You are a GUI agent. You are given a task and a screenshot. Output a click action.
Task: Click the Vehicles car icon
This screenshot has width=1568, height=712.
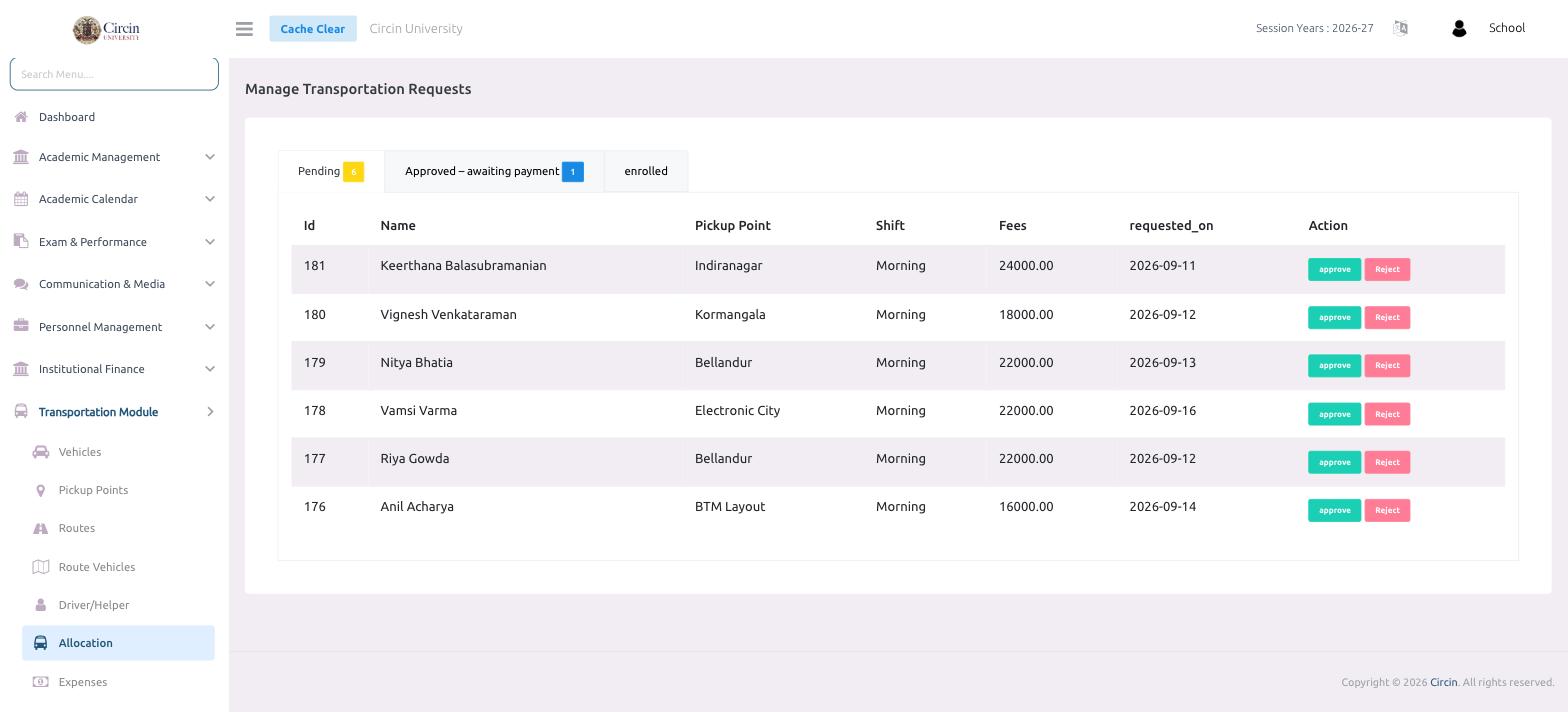tap(41, 452)
